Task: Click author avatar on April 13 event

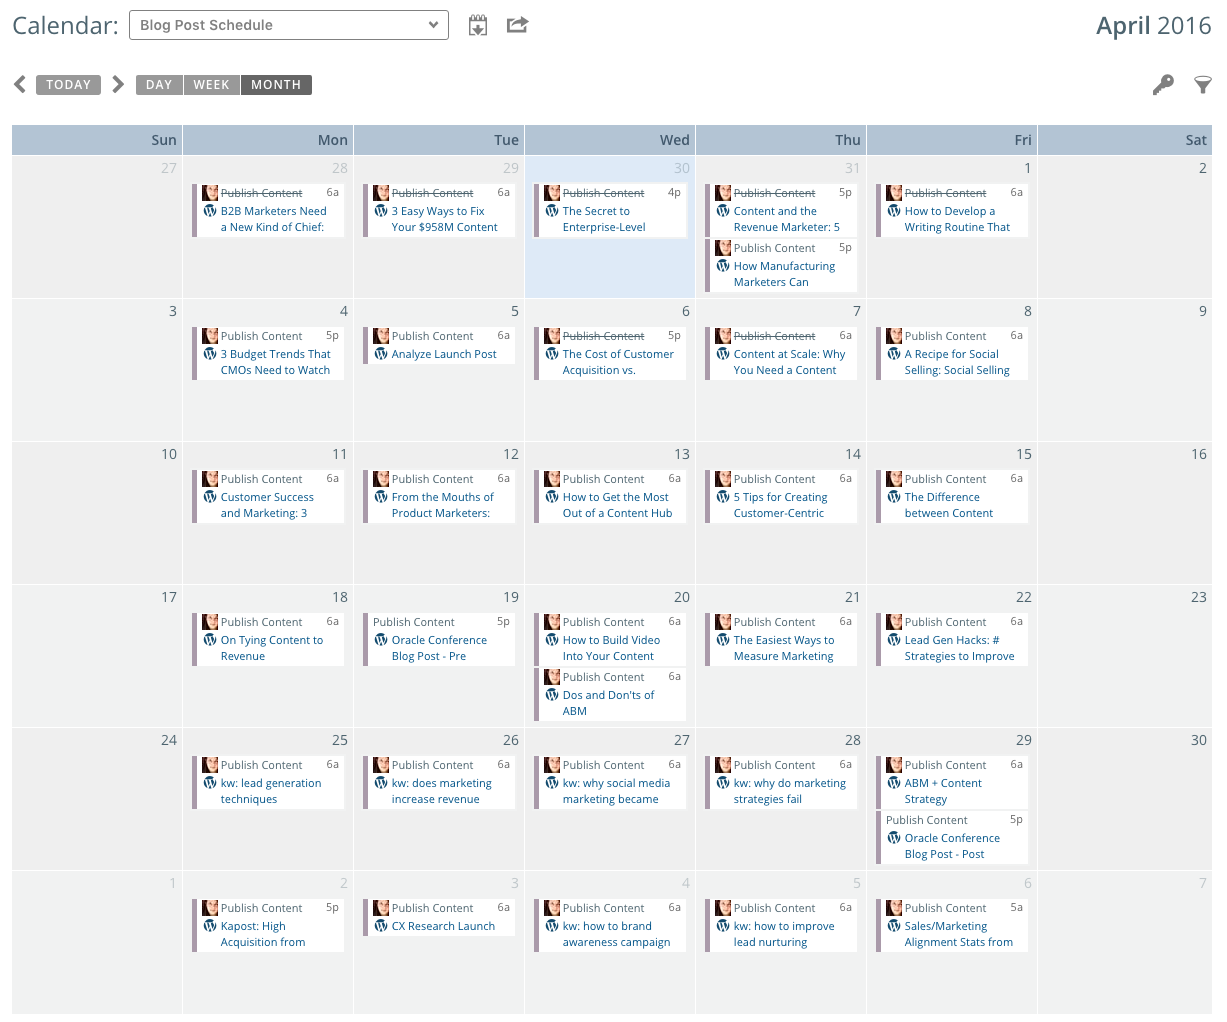Action: [552, 479]
